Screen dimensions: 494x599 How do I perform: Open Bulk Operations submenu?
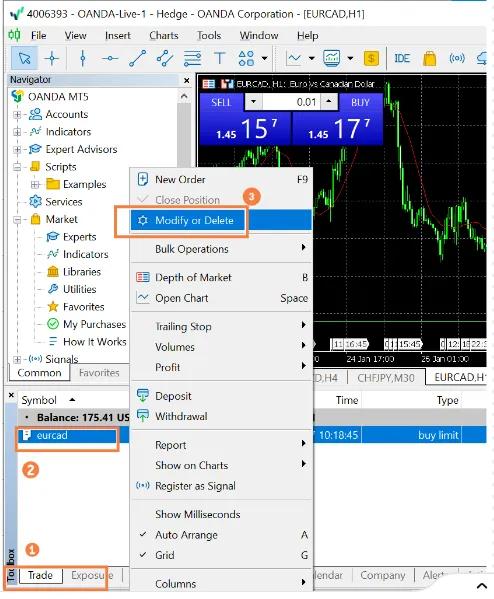coord(222,249)
